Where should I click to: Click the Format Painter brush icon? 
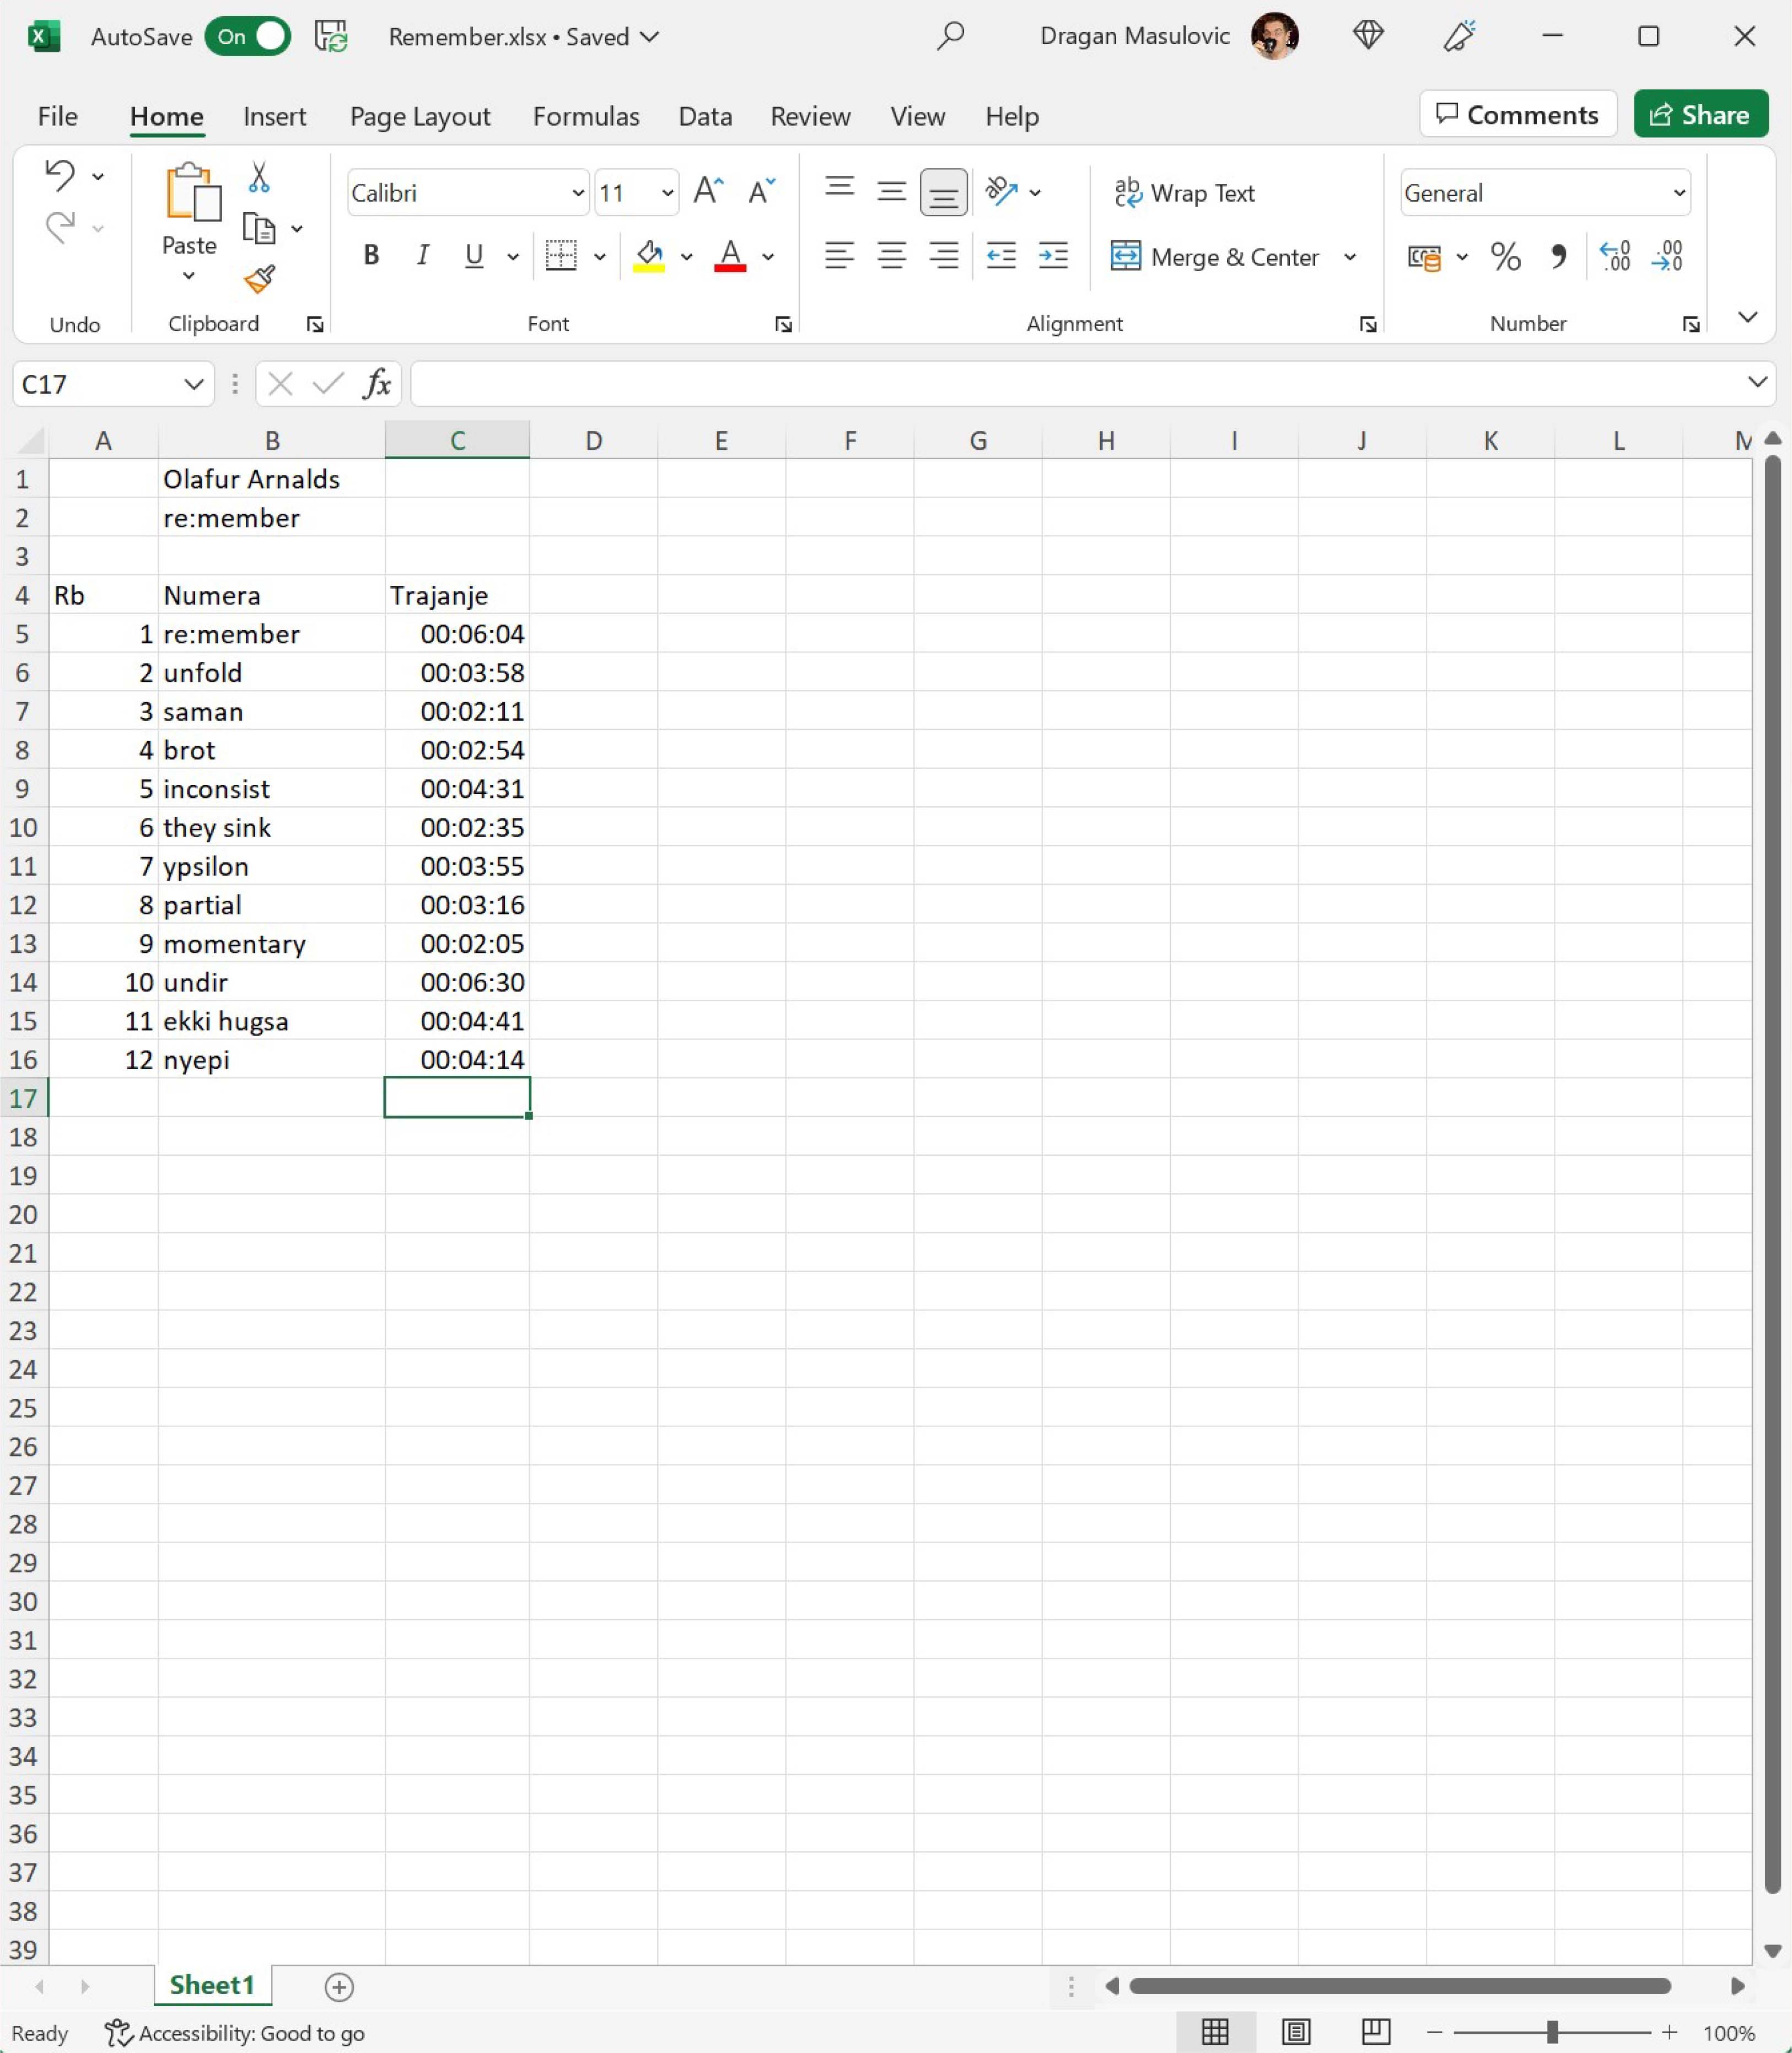(x=259, y=279)
